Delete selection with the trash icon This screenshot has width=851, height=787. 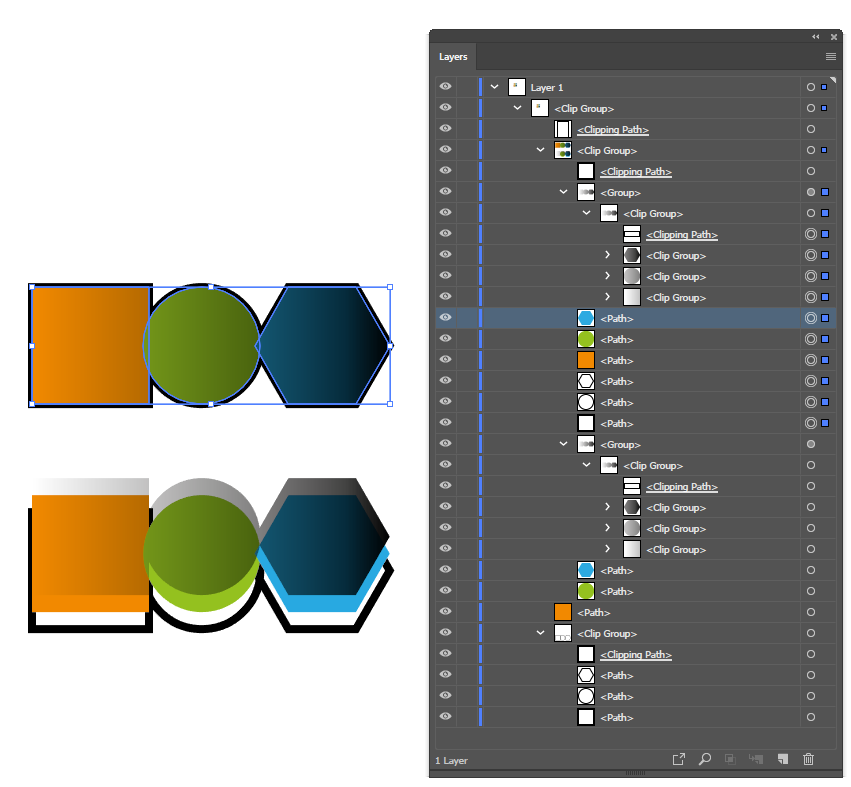(x=809, y=759)
